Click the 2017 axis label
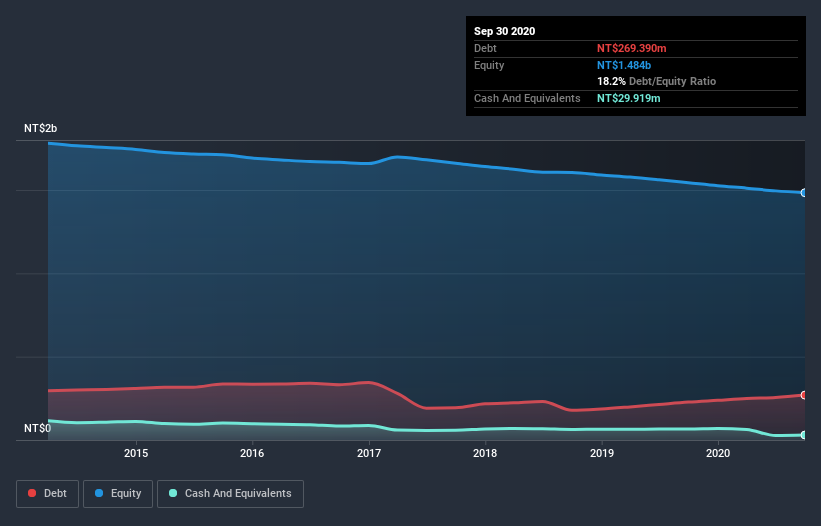 tap(369, 453)
